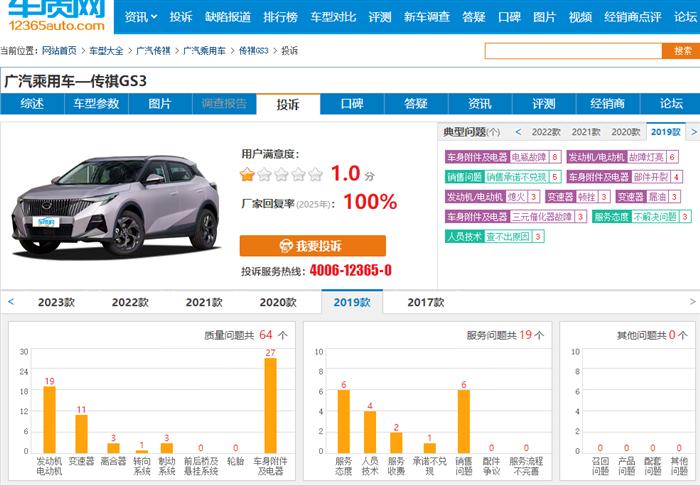This screenshot has width=700, height=485.
Task: Click the 服务态度 bar showing 6
Action: (343, 422)
